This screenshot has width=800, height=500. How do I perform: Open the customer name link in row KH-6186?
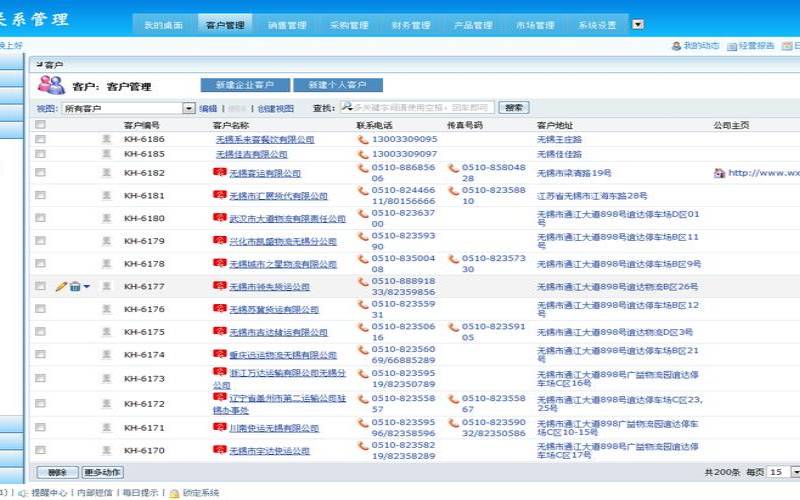click(265, 139)
